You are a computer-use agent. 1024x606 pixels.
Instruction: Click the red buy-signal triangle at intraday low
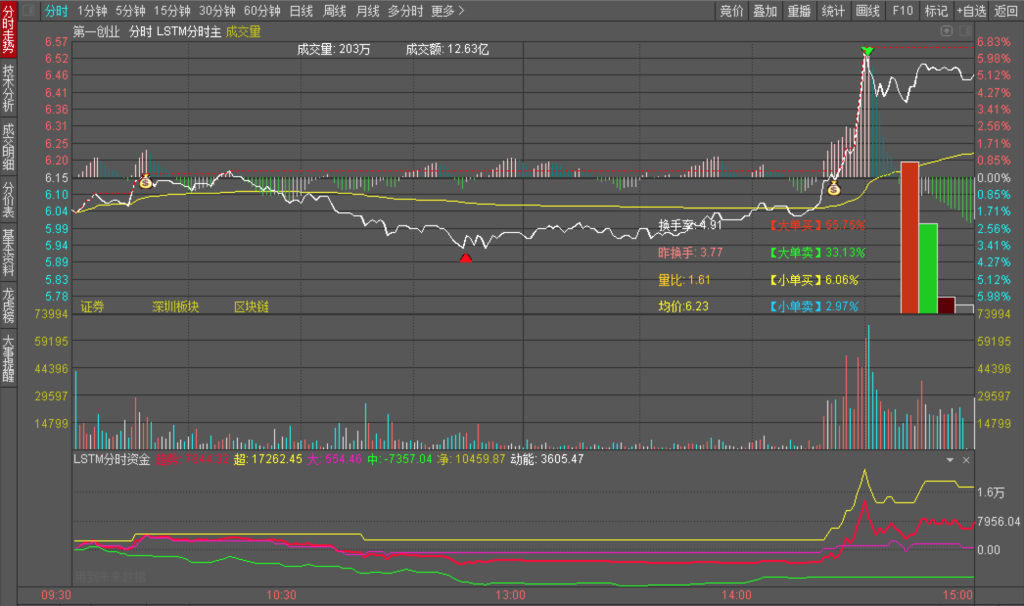[465, 258]
